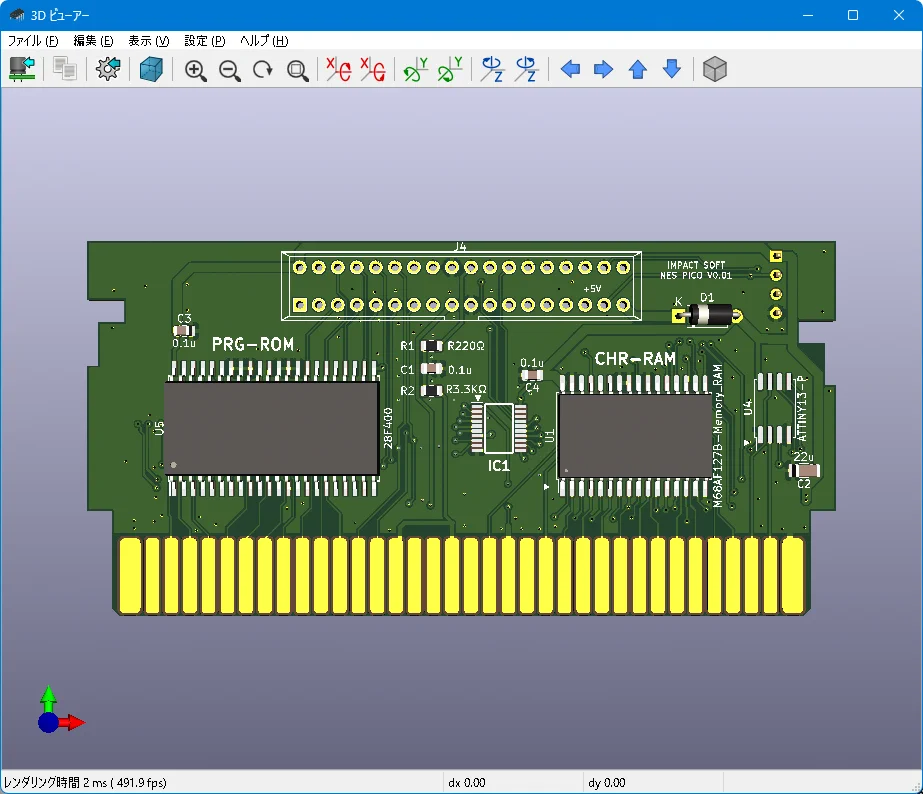
Task: Rotate Y clockwise icon
Action: (x=416, y=69)
